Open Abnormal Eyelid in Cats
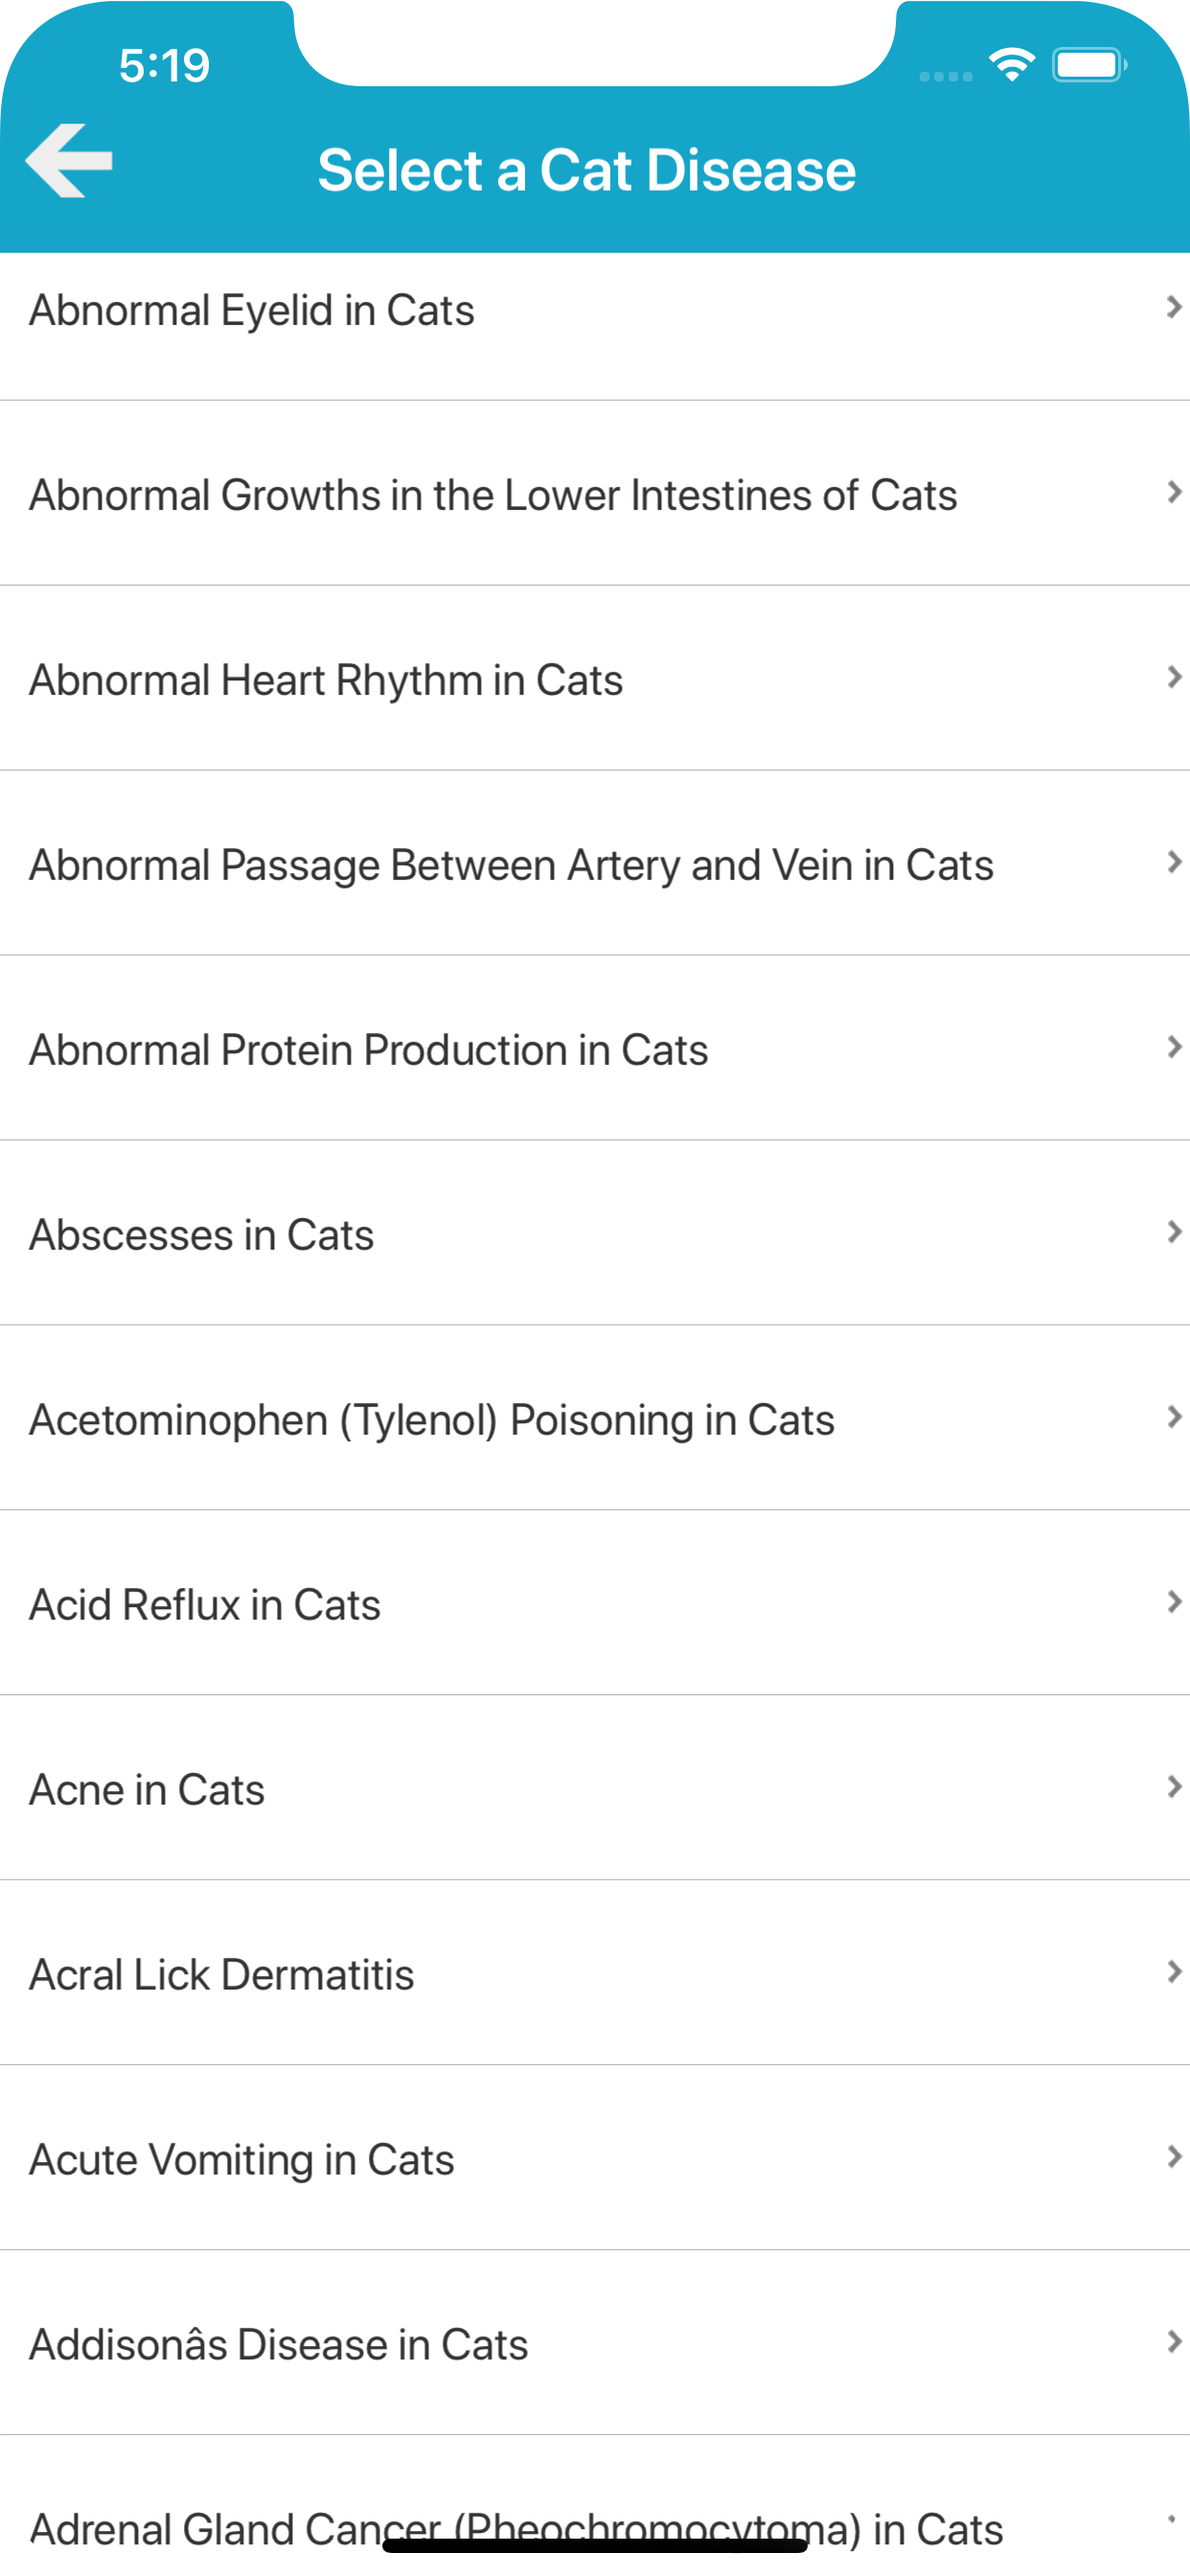This screenshot has width=1190, height=2576. pos(252,310)
